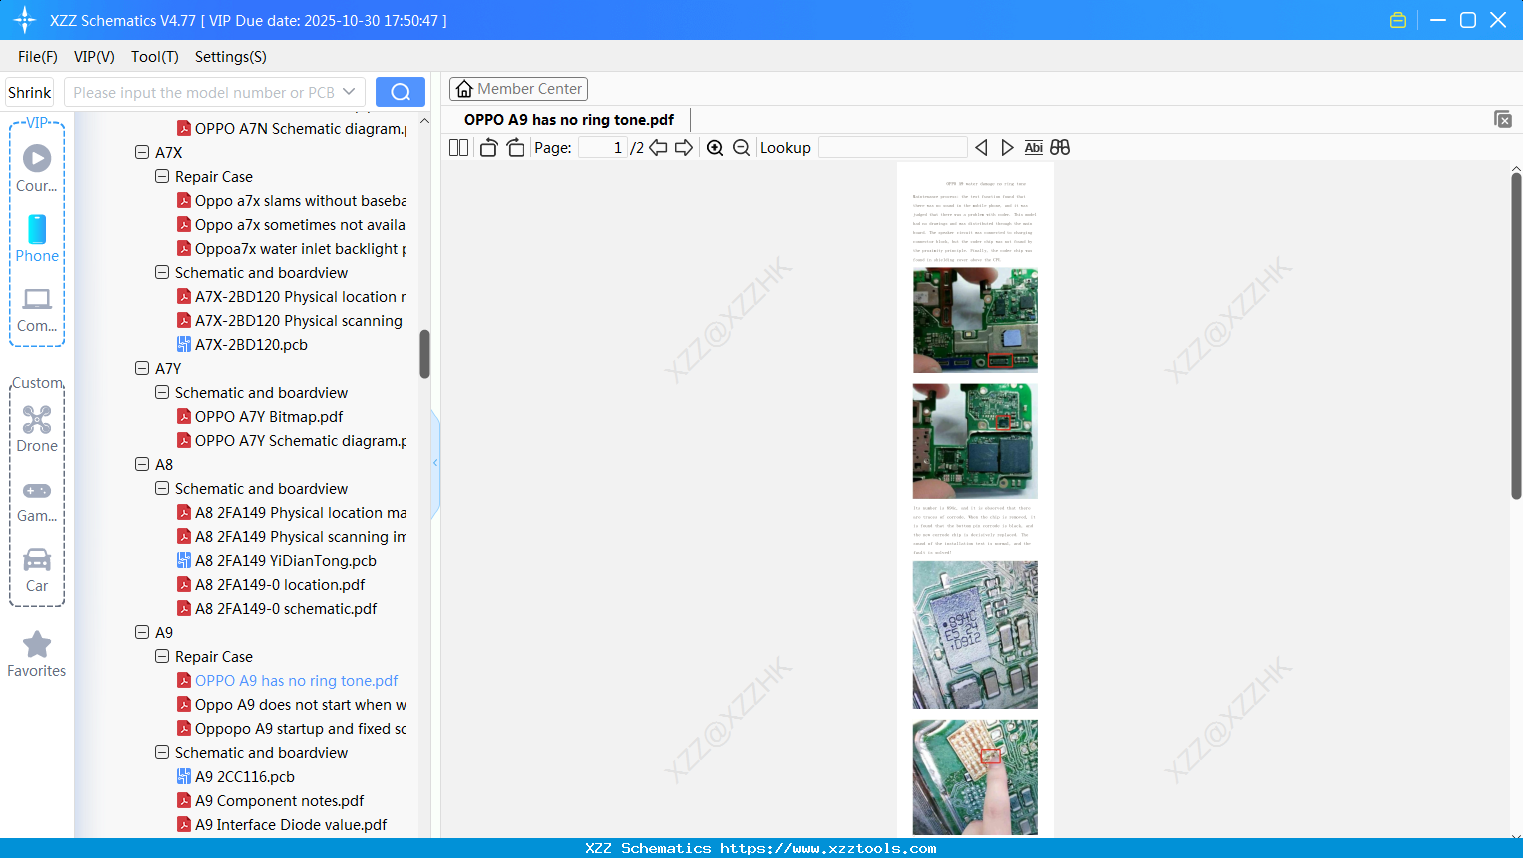Zoom in on the PDF
Screen dimensions: 1523x858
point(715,148)
